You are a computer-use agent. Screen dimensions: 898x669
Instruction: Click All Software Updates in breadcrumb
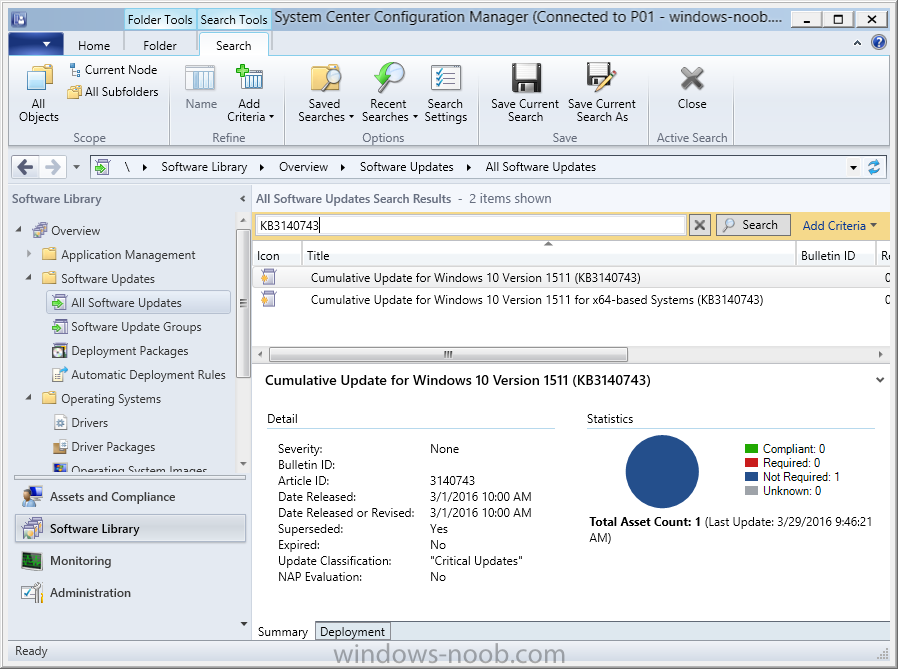point(541,167)
